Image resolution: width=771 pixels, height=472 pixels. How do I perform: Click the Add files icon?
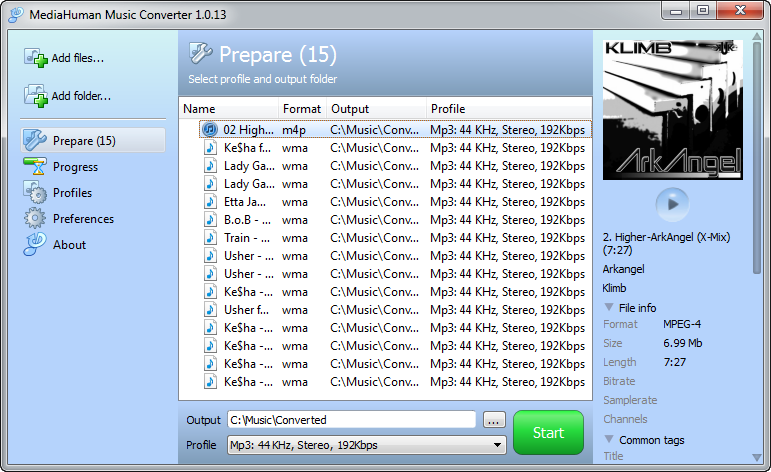tap(36, 58)
